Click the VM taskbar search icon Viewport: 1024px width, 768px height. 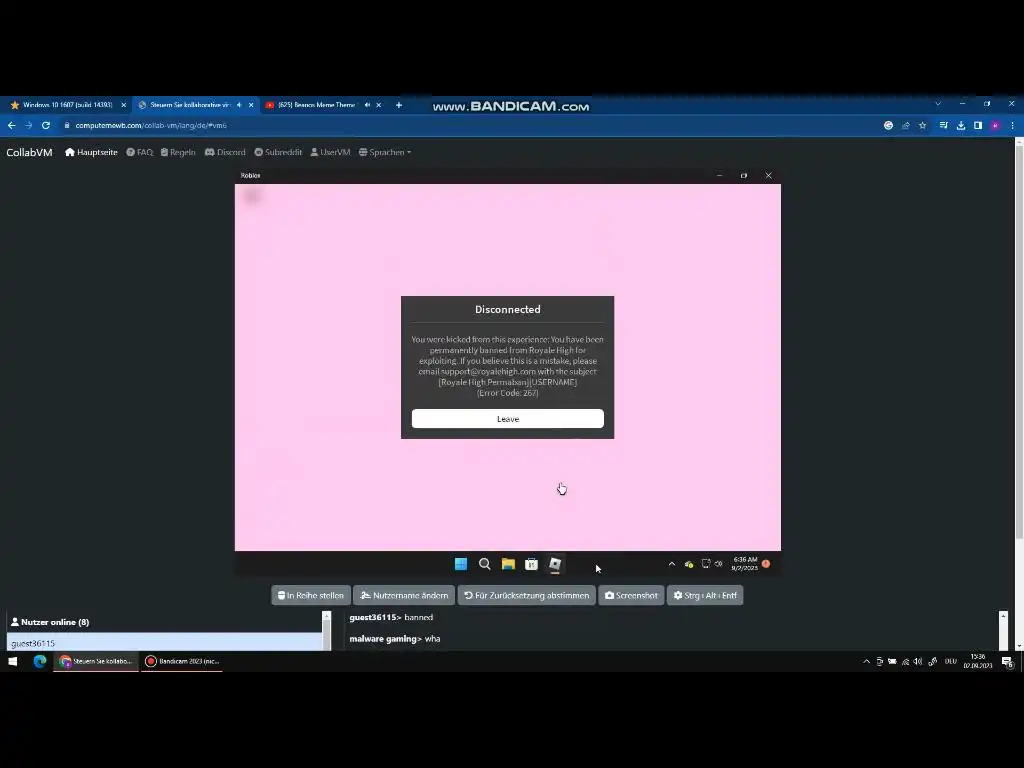point(485,564)
